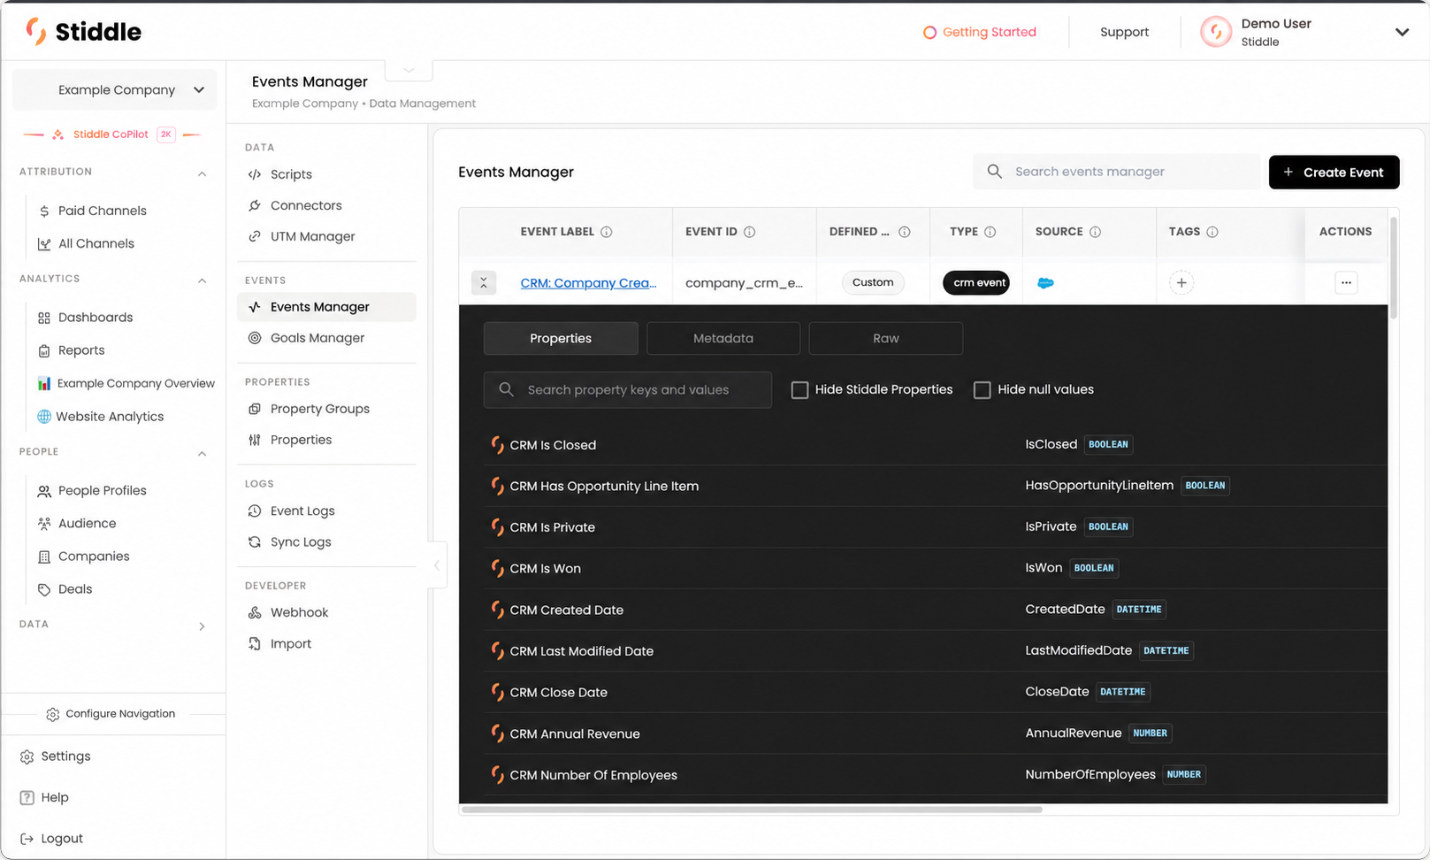Tick the Hide null values checkbox

(982, 390)
